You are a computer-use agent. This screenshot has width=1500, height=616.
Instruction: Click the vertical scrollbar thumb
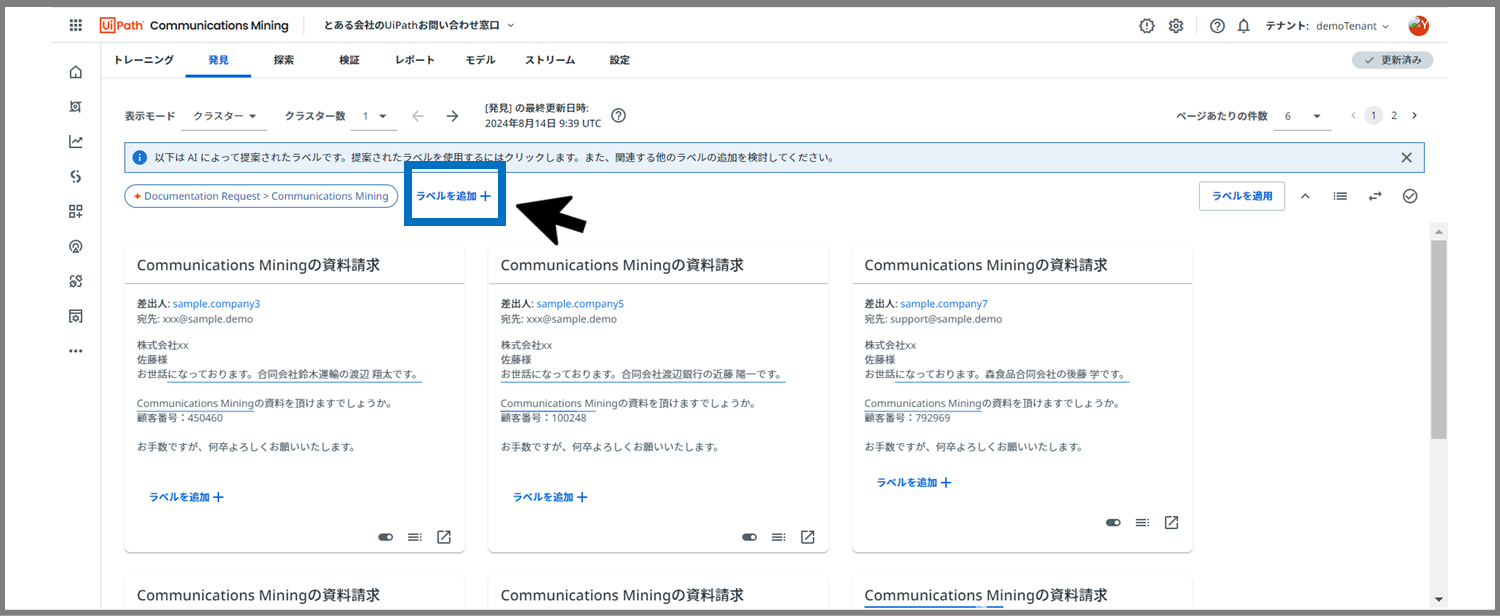(x=1439, y=338)
